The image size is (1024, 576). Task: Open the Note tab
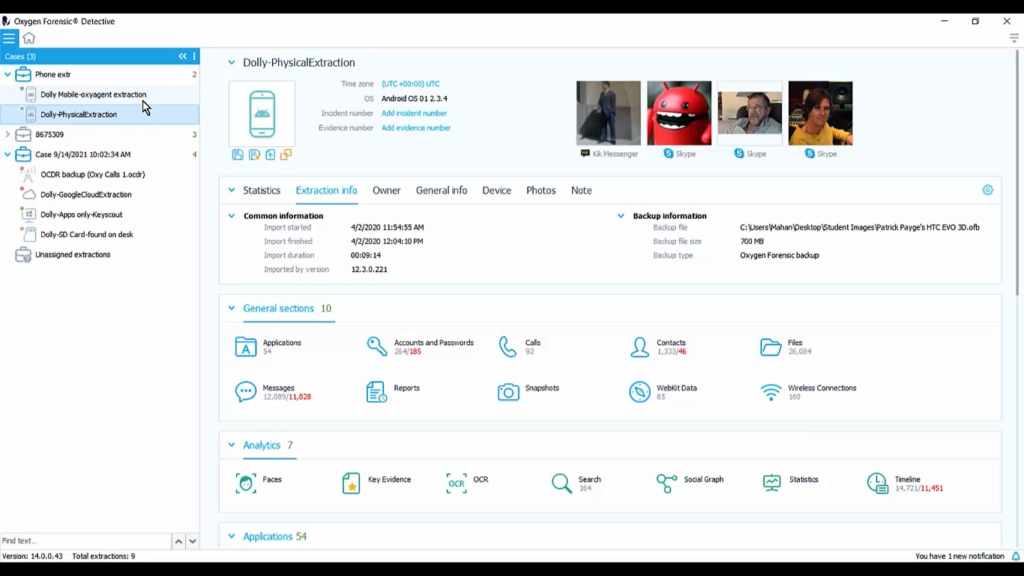(581, 190)
